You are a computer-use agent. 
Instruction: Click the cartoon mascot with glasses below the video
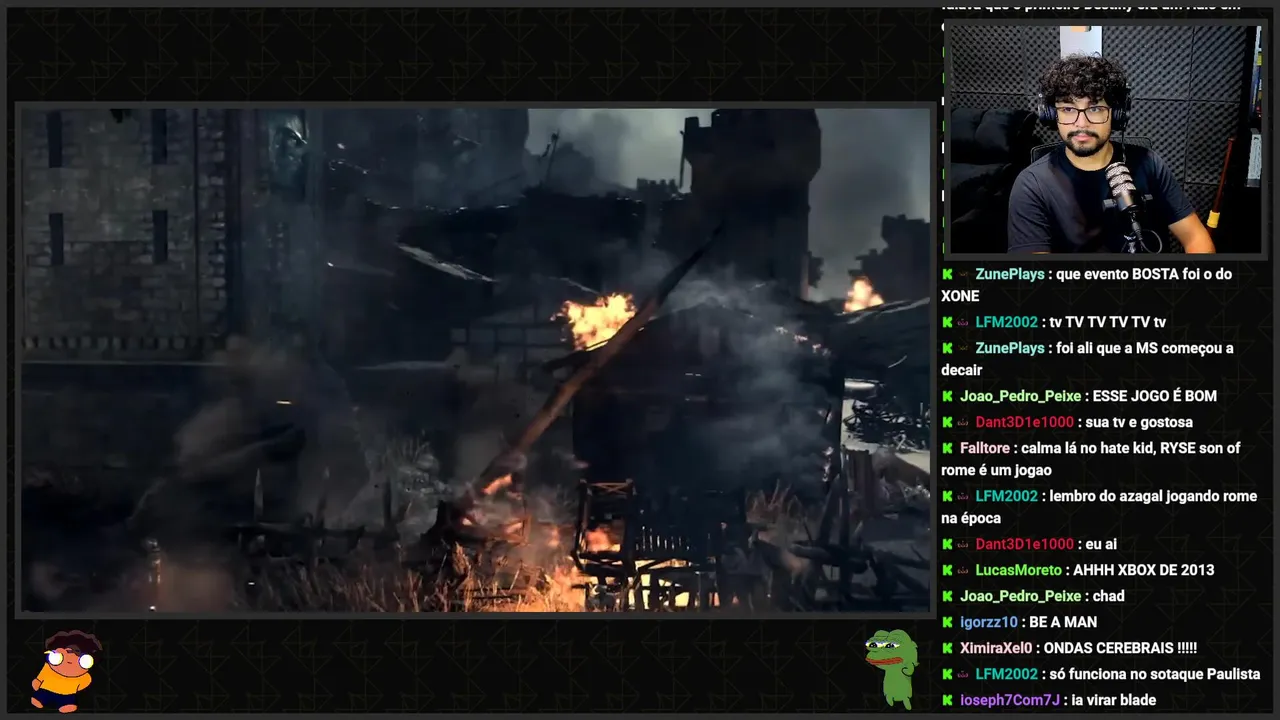[66, 670]
